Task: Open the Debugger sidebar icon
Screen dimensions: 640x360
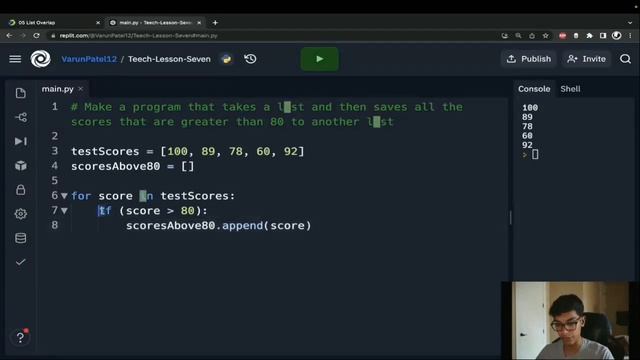Action: (20, 141)
